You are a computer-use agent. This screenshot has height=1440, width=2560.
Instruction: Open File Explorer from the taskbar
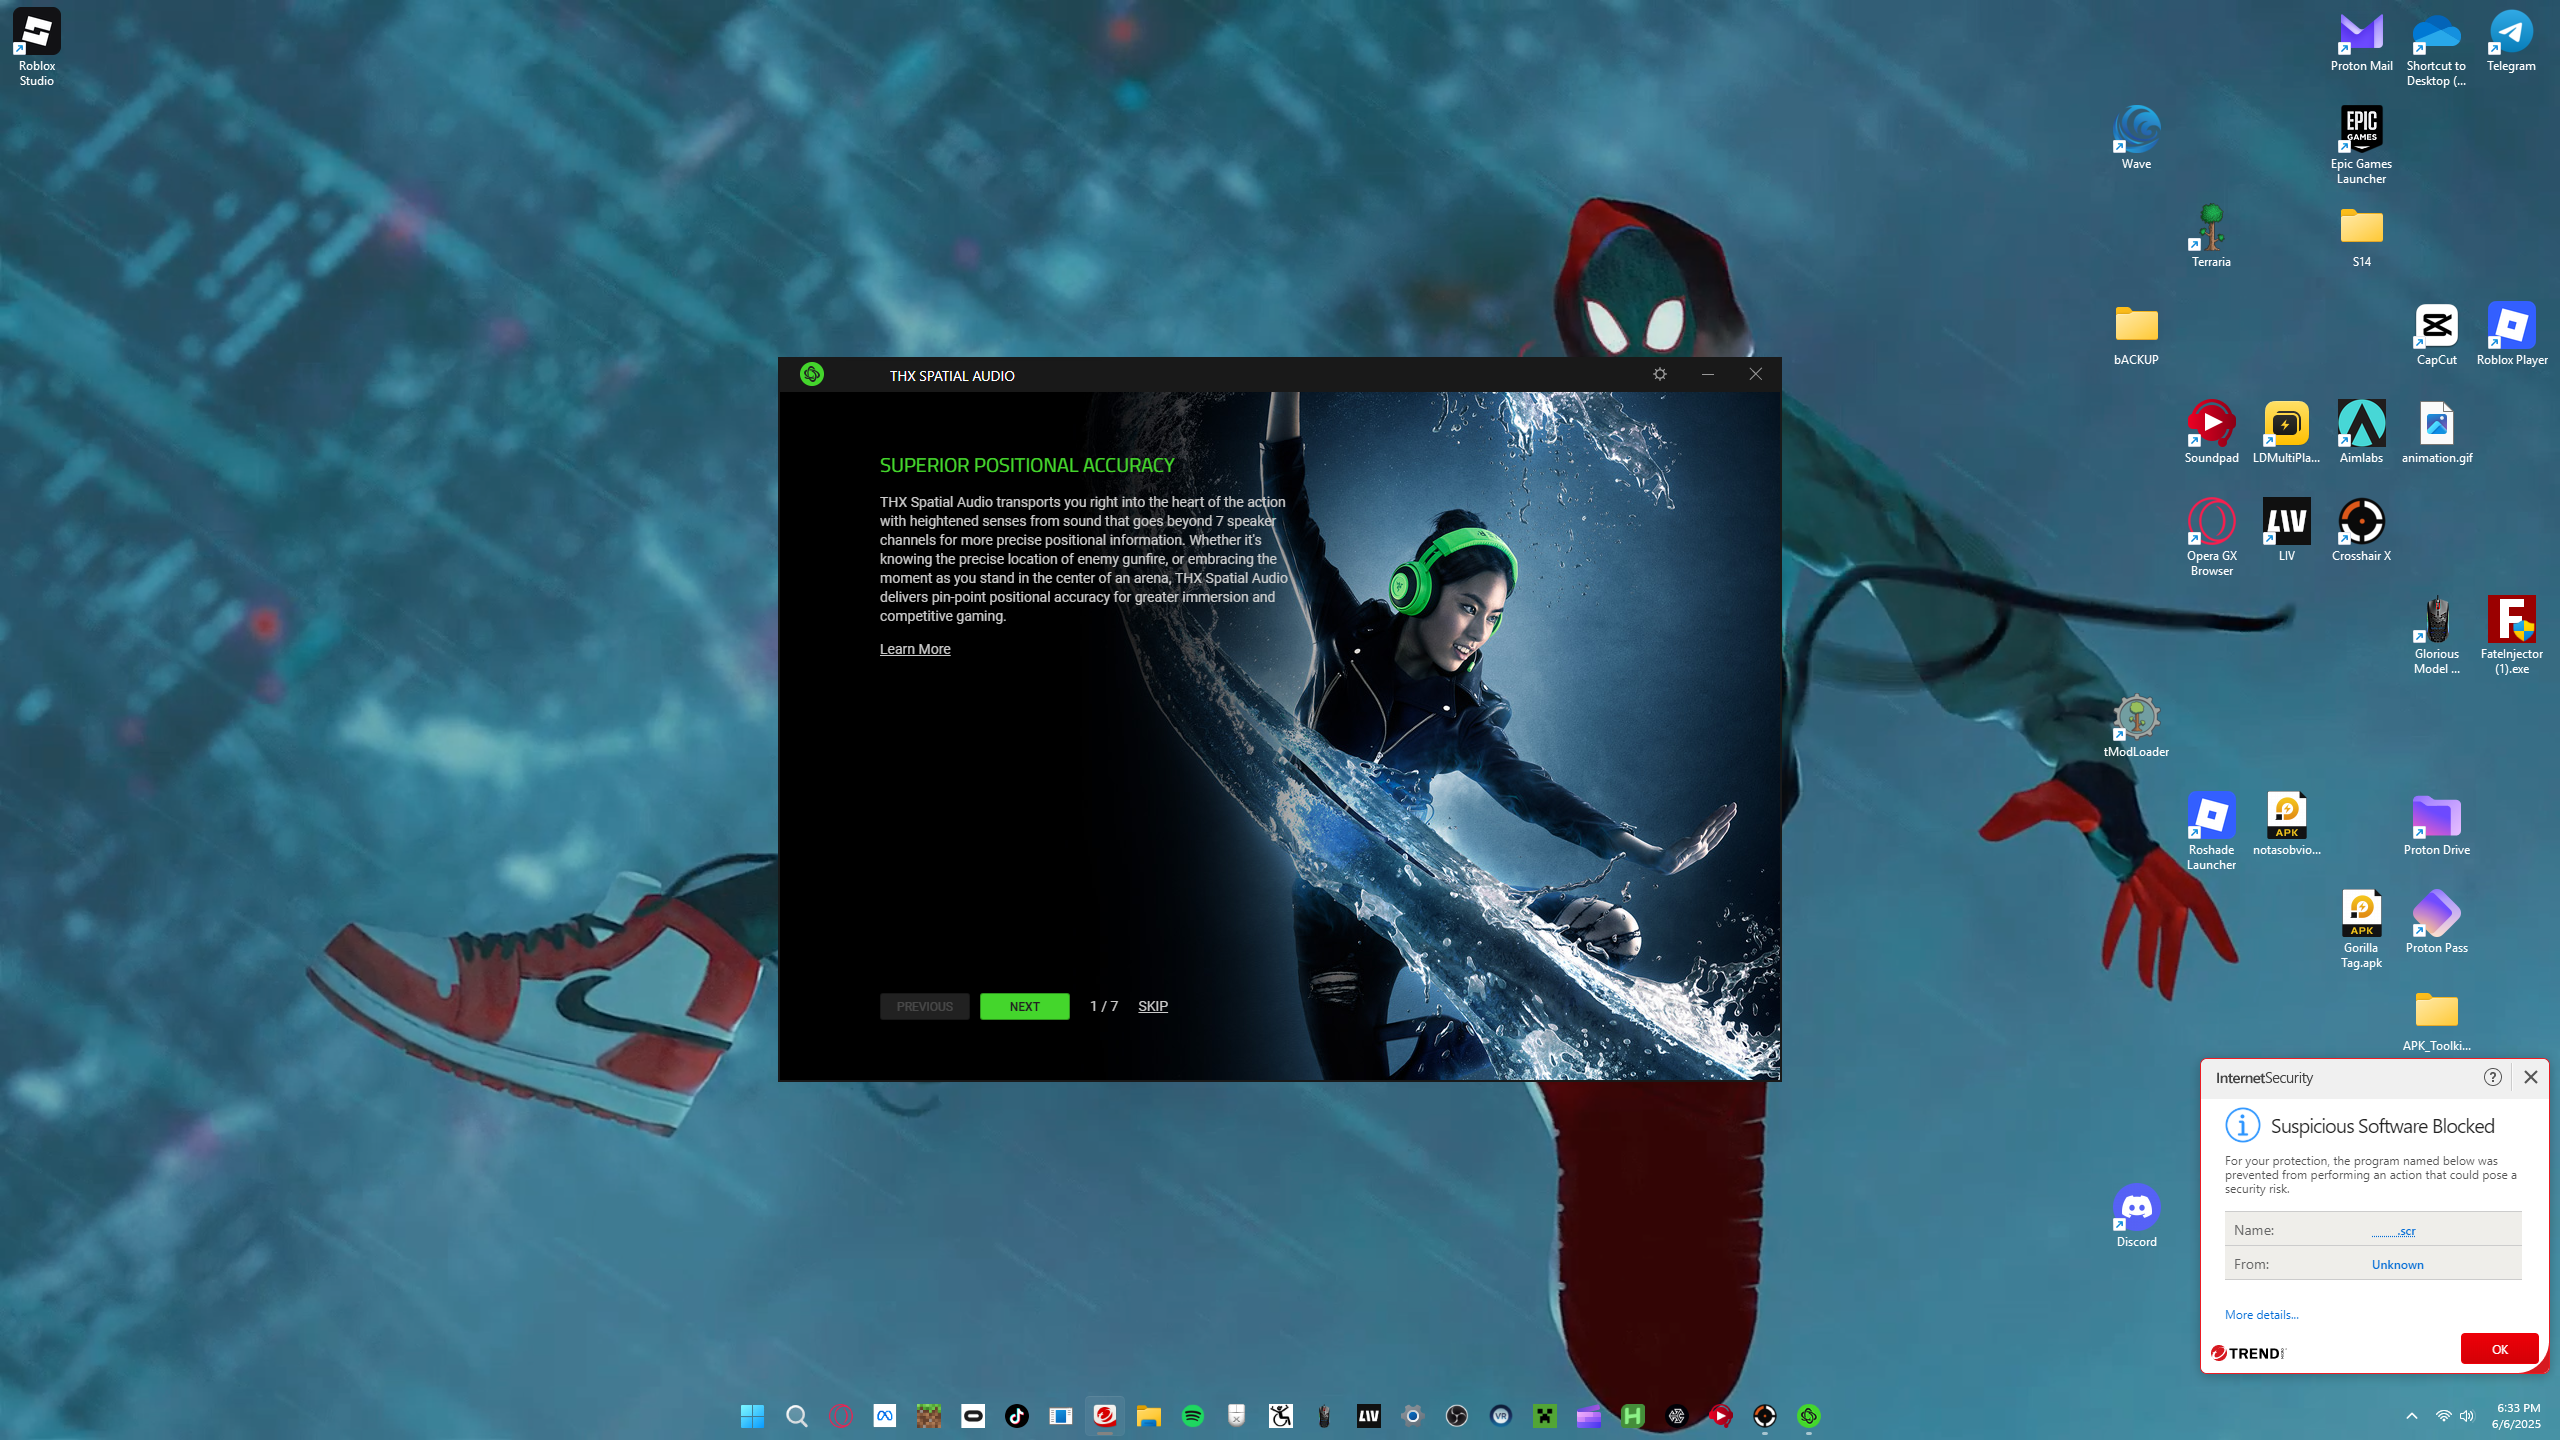click(1148, 1416)
